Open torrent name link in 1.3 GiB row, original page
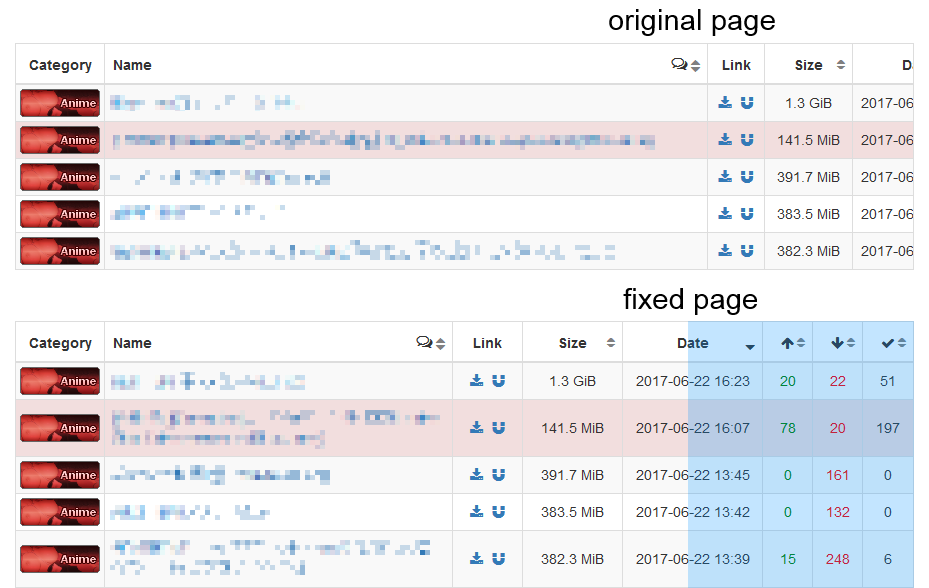Image resolution: width=929 pixels, height=588 pixels. 204,103
